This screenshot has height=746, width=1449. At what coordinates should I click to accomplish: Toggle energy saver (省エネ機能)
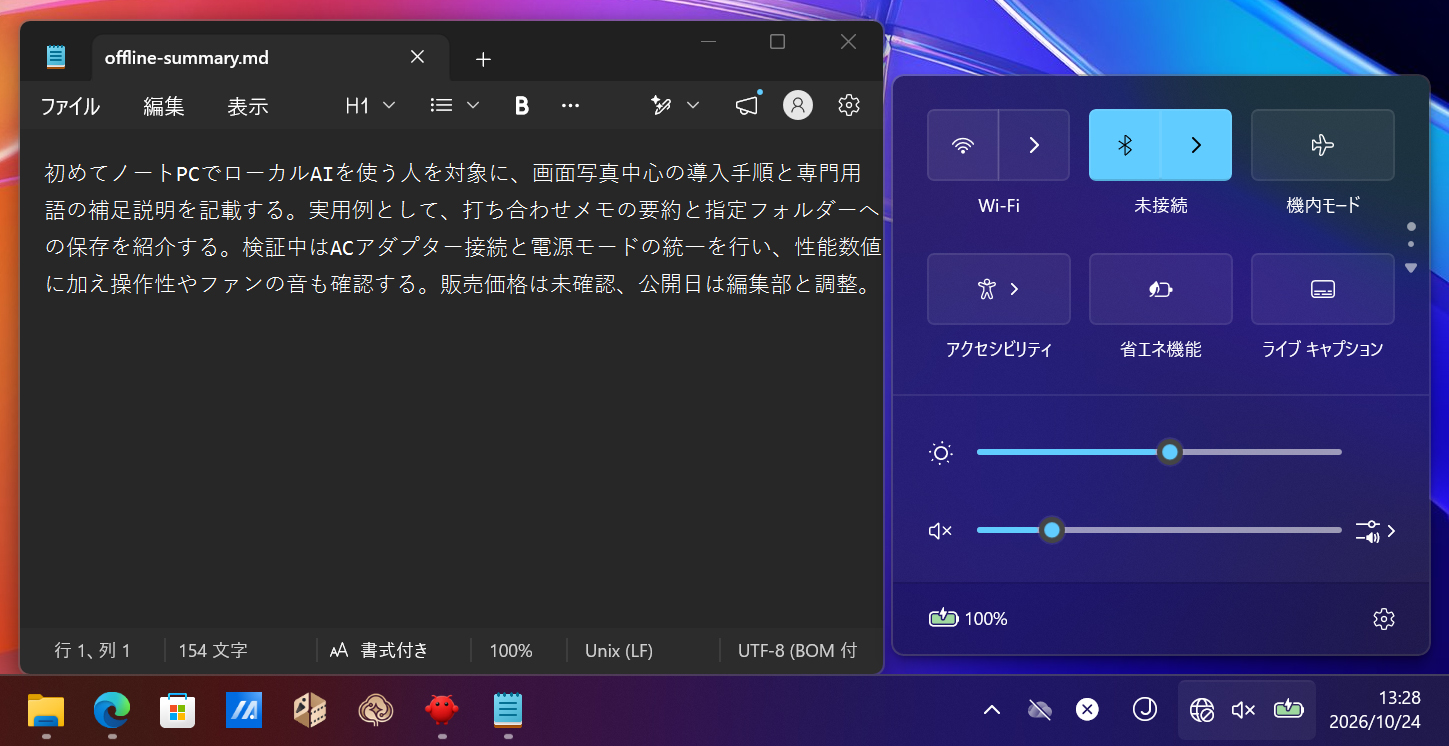1160,289
